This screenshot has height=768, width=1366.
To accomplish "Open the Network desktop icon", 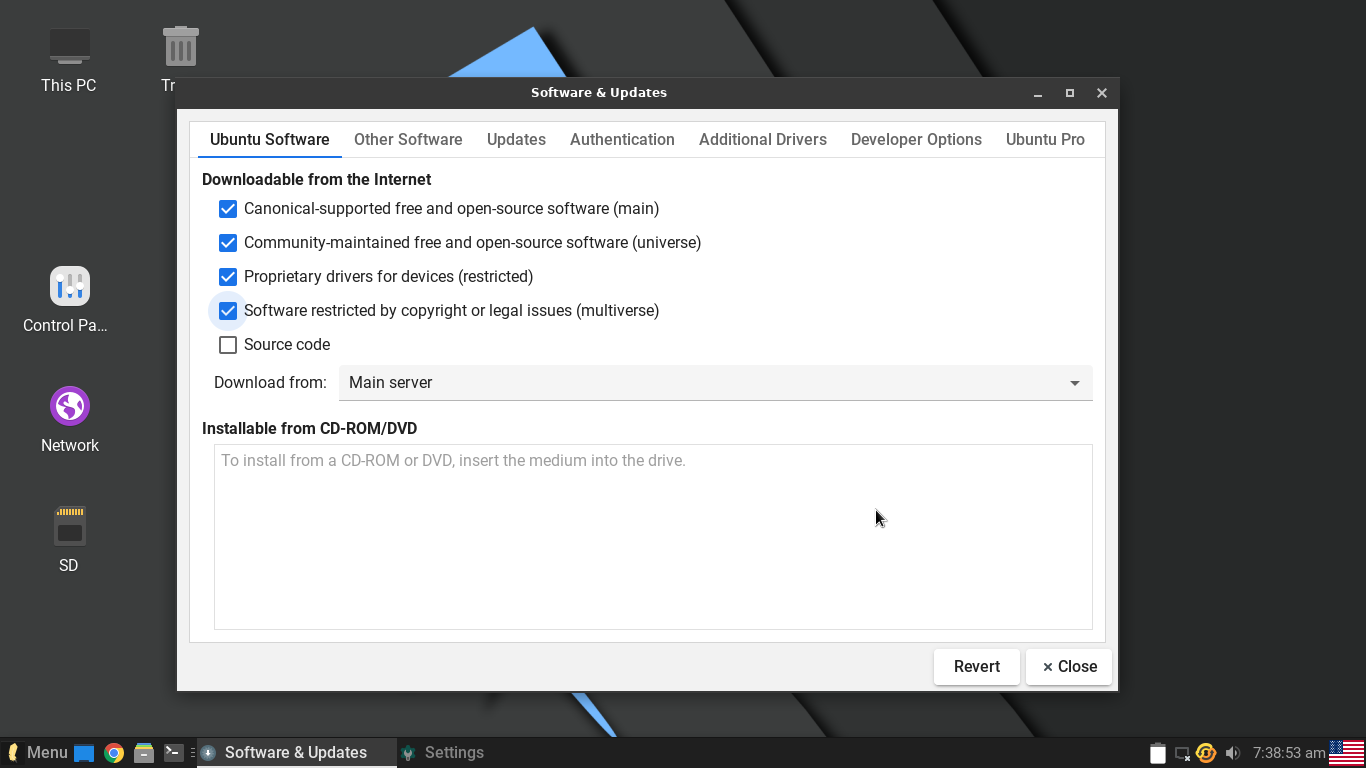I will [69, 419].
